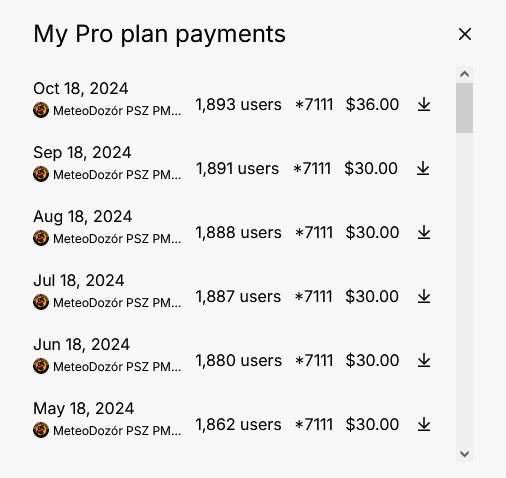
Task: Download the Jul 18, 2024 invoice
Action: (x=424, y=296)
